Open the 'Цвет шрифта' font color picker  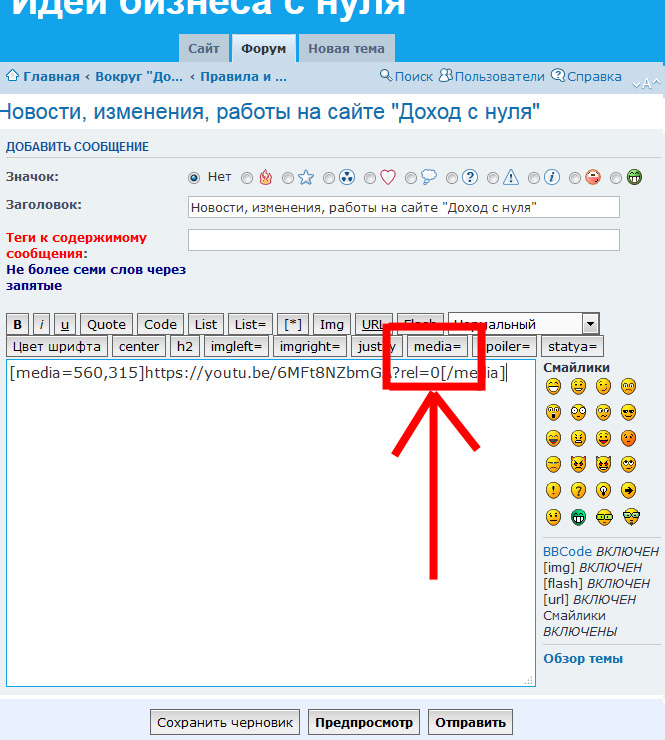tap(56, 347)
